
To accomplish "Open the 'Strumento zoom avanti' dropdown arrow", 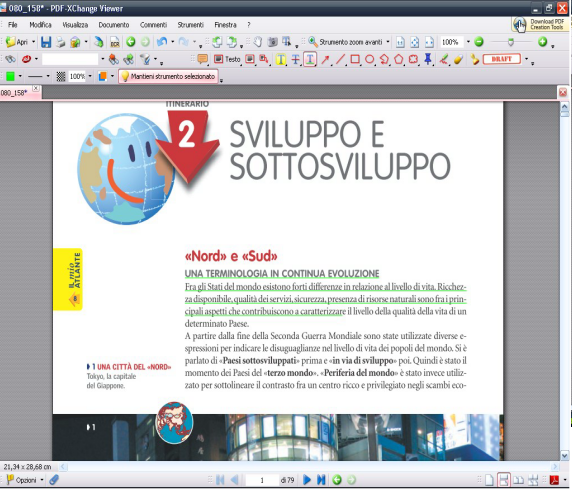I will [x=387, y=42].
